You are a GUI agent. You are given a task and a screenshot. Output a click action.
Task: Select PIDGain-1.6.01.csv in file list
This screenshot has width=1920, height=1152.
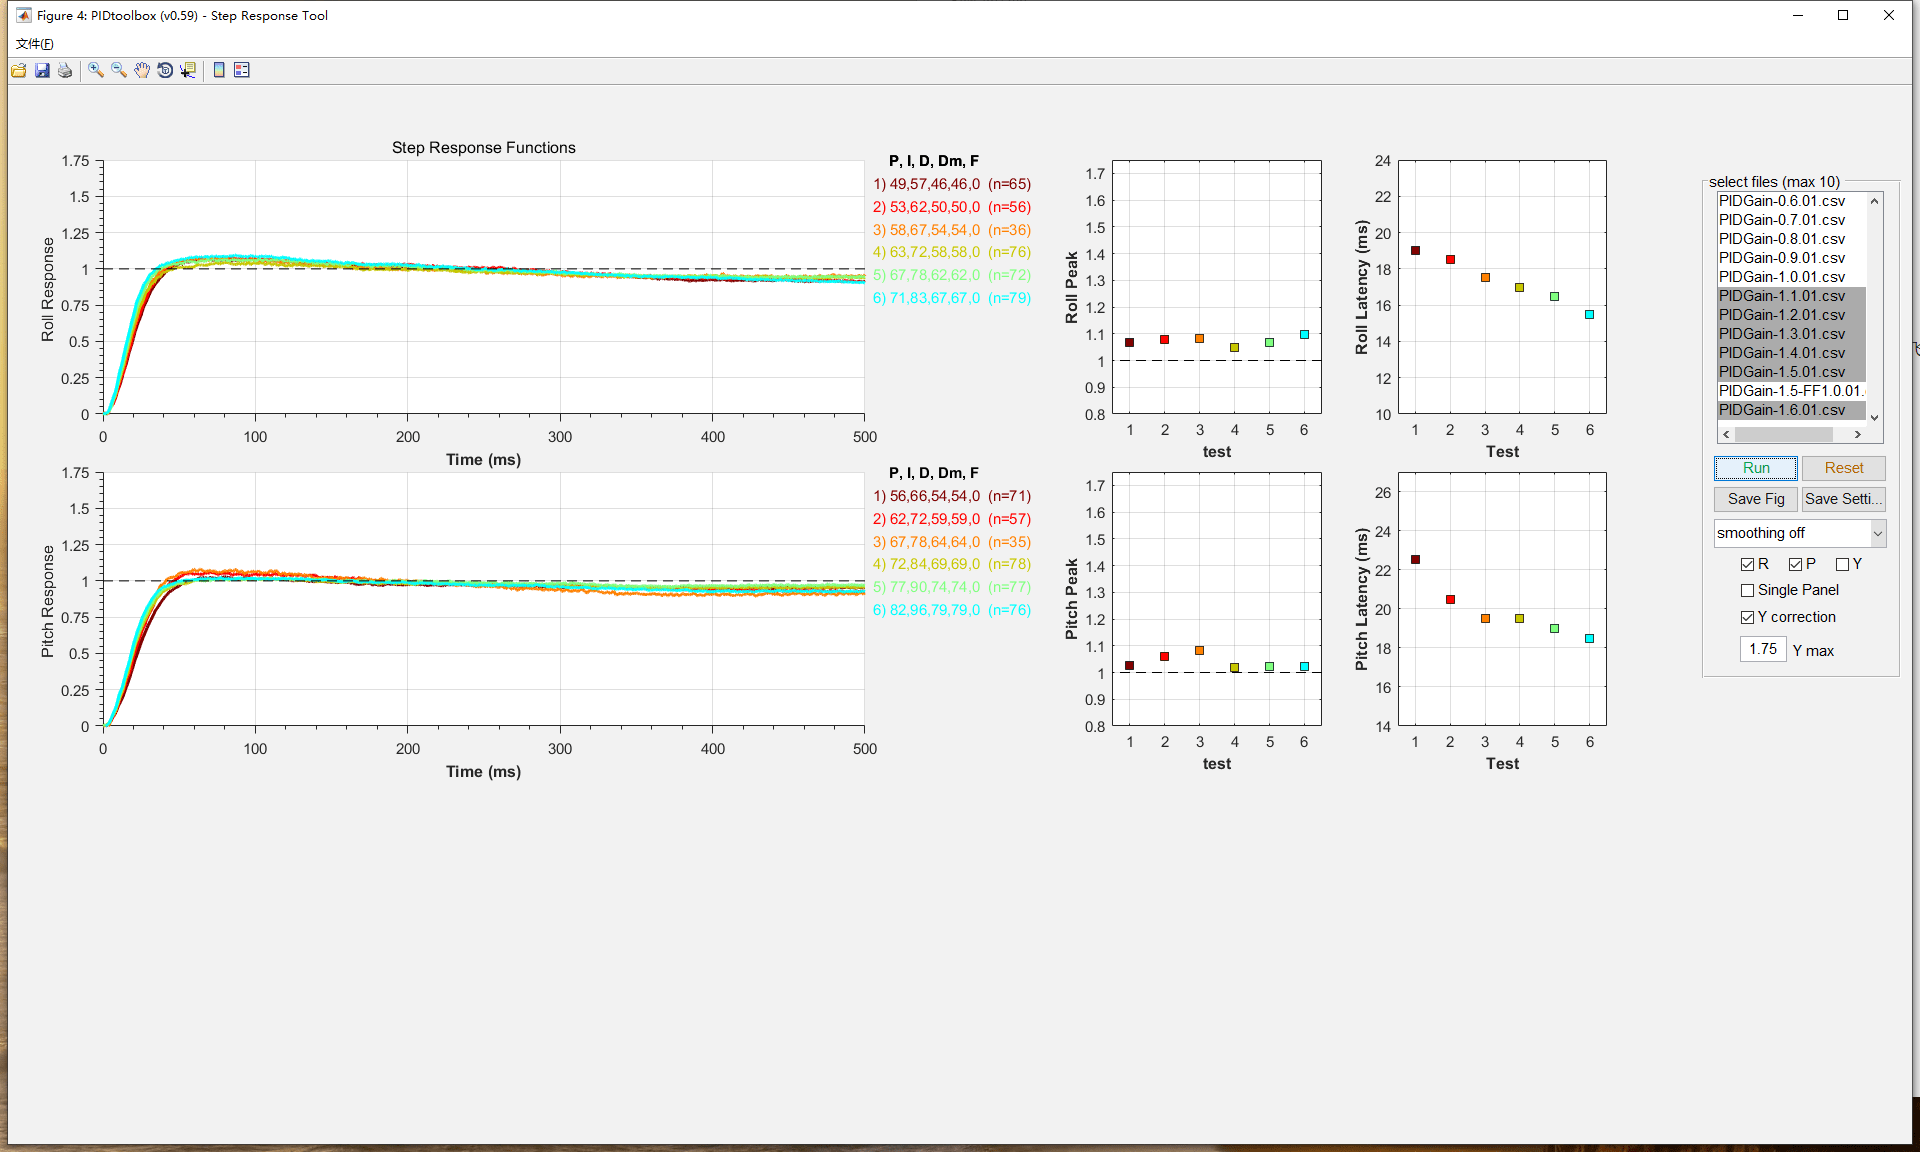1791,410
